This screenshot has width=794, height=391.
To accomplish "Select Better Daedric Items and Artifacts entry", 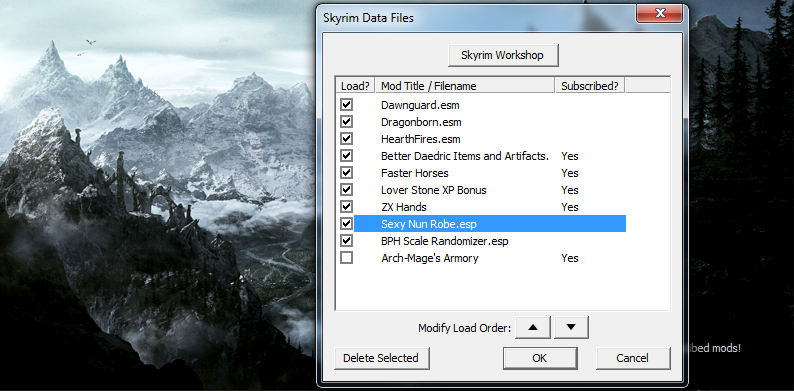I will pyautogui.click(x=465, y=156).
